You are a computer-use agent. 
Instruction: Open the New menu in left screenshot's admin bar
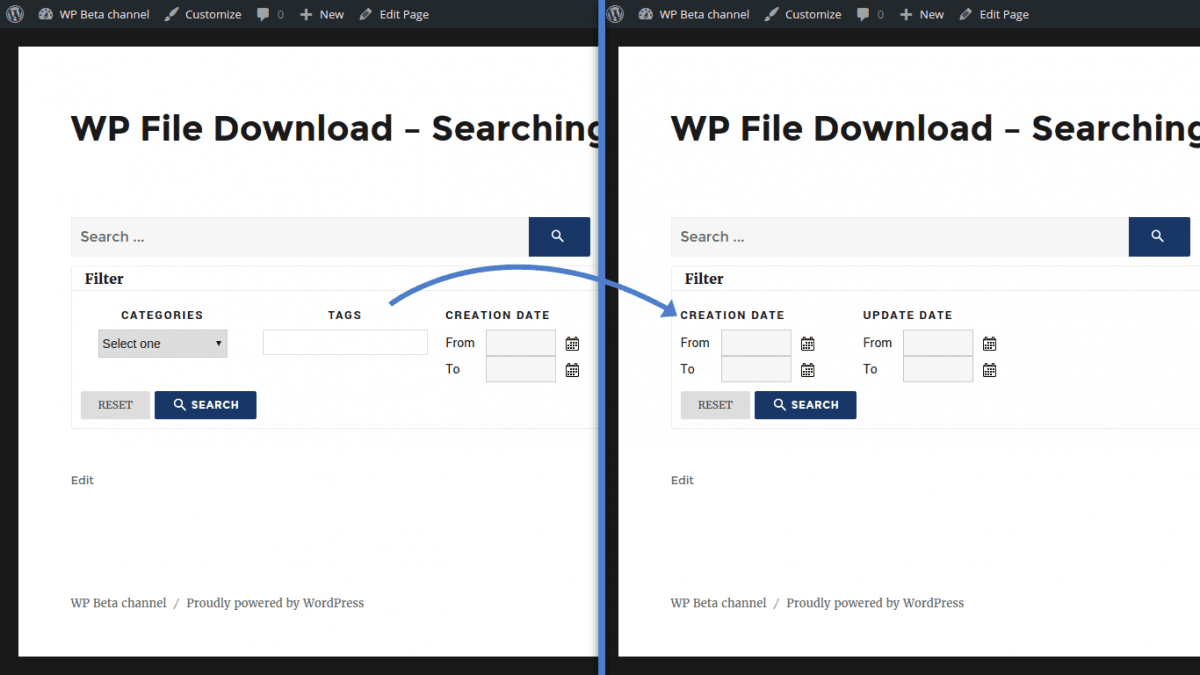coord(321,14)
